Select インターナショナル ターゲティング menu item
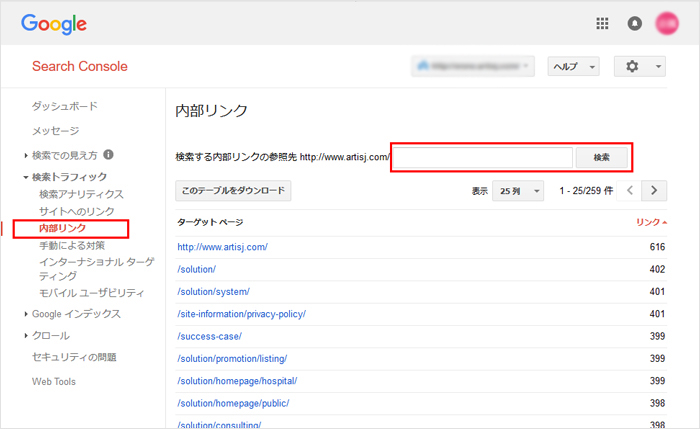700x429 pixels. 96,269
